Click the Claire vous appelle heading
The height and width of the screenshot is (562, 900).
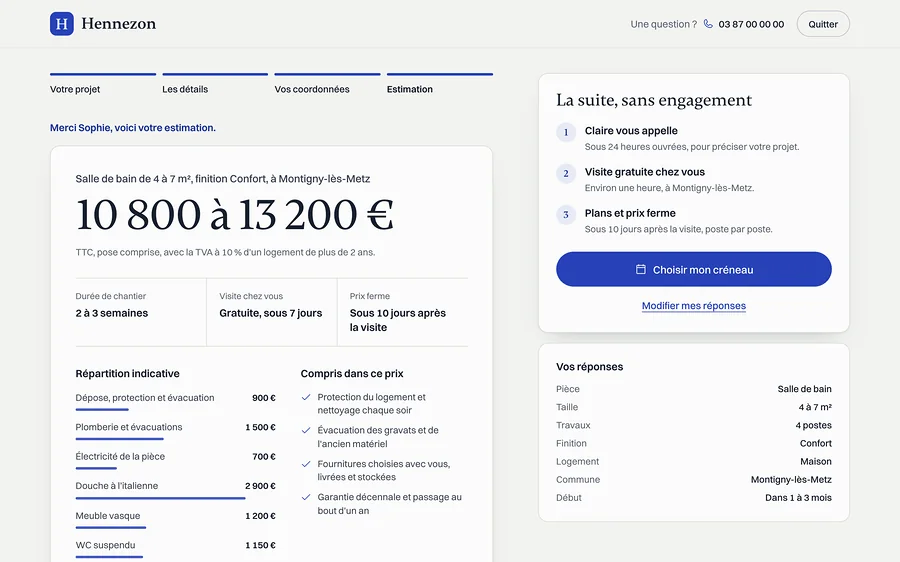point(631,131)
